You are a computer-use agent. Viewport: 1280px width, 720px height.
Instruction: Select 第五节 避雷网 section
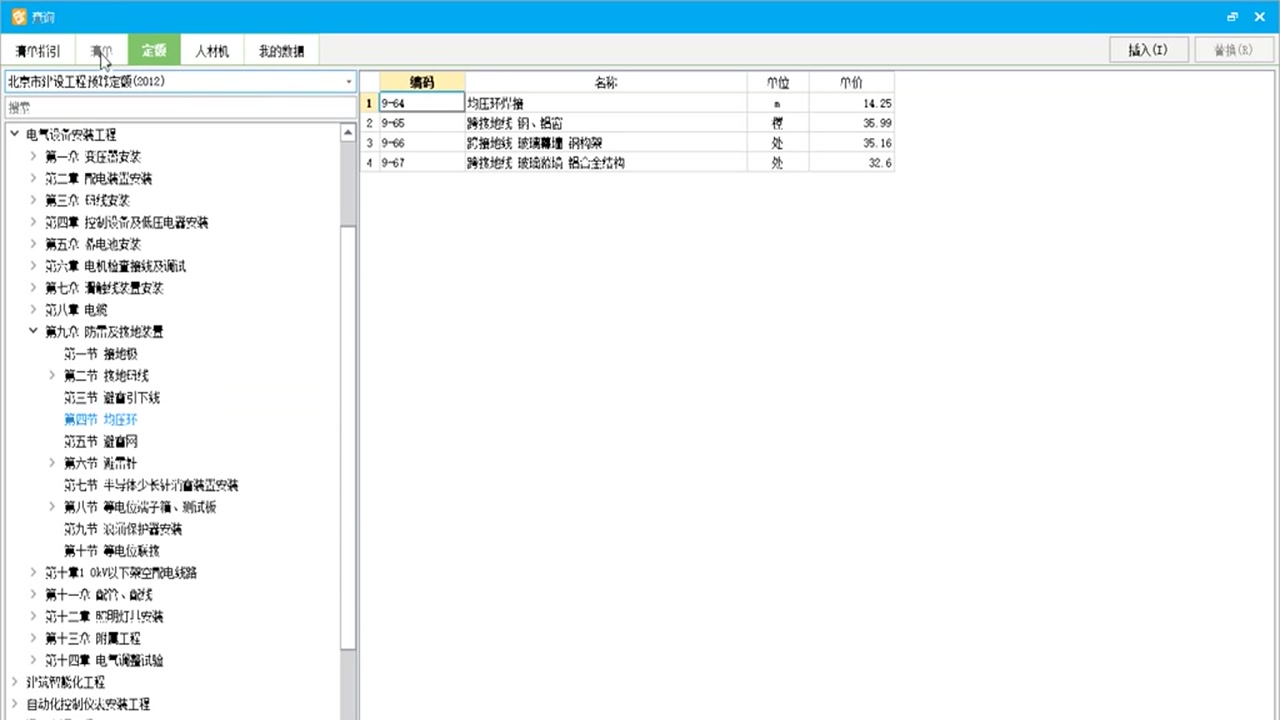click(100, 441)
